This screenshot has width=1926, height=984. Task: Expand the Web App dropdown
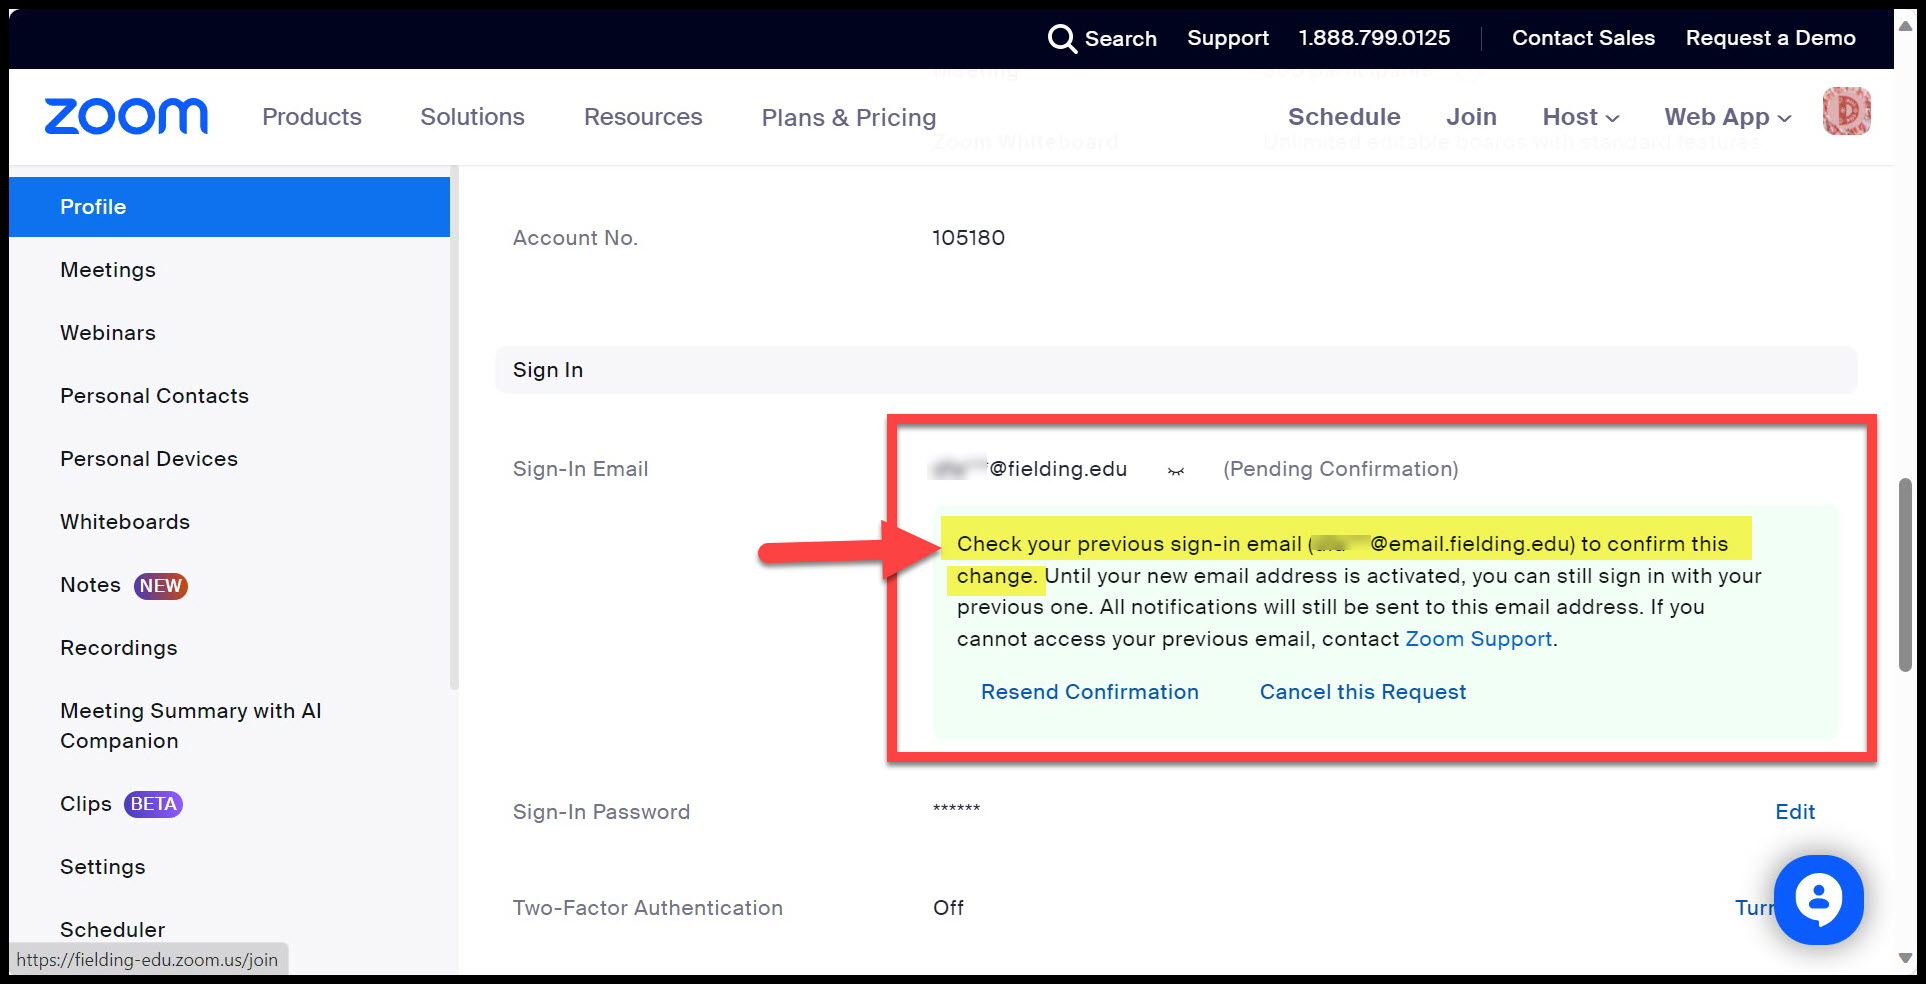pyautogui.click(x=1727, y=117)
